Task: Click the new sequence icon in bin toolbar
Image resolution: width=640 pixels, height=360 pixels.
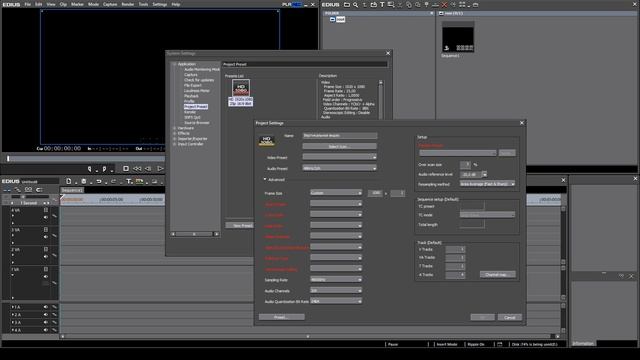Action: click(391, 4)
